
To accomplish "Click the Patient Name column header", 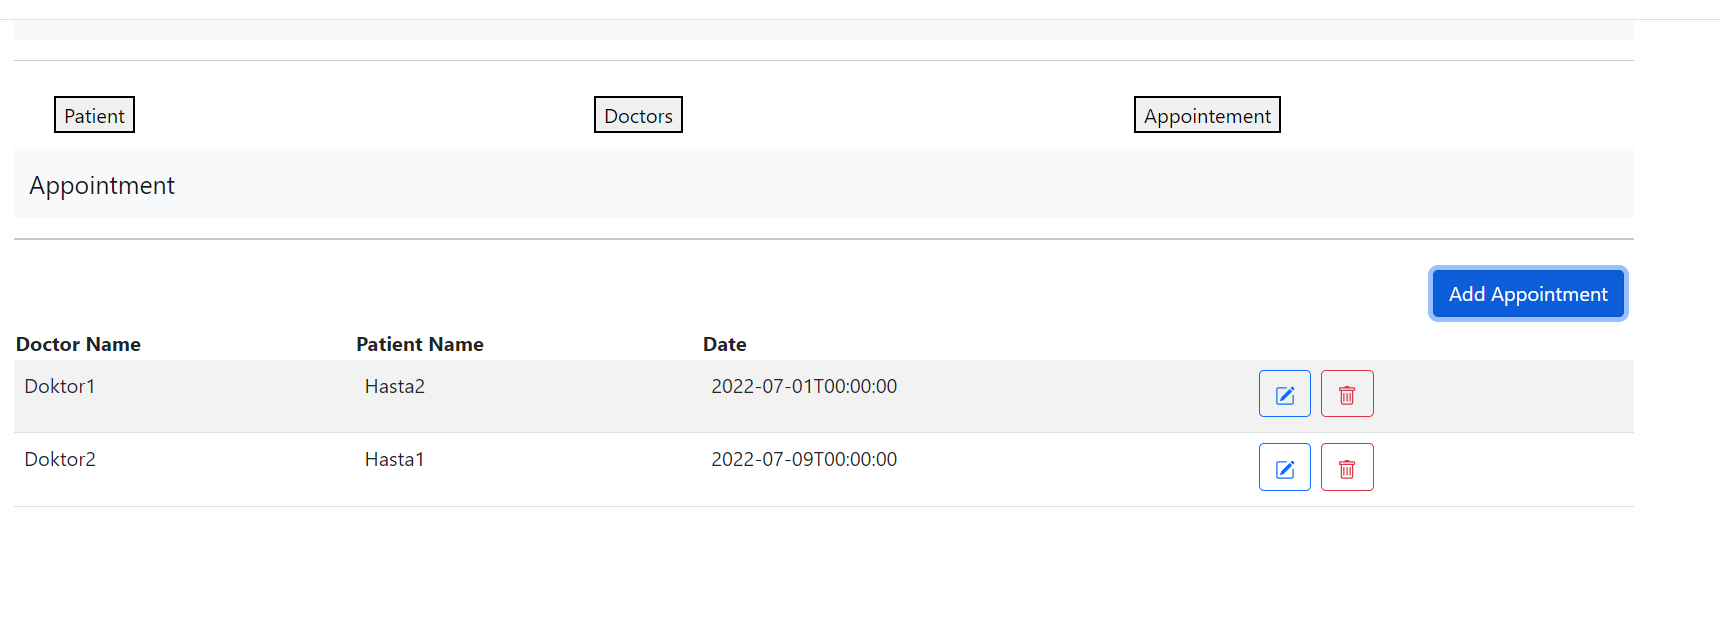I will (x=420, y=344).
